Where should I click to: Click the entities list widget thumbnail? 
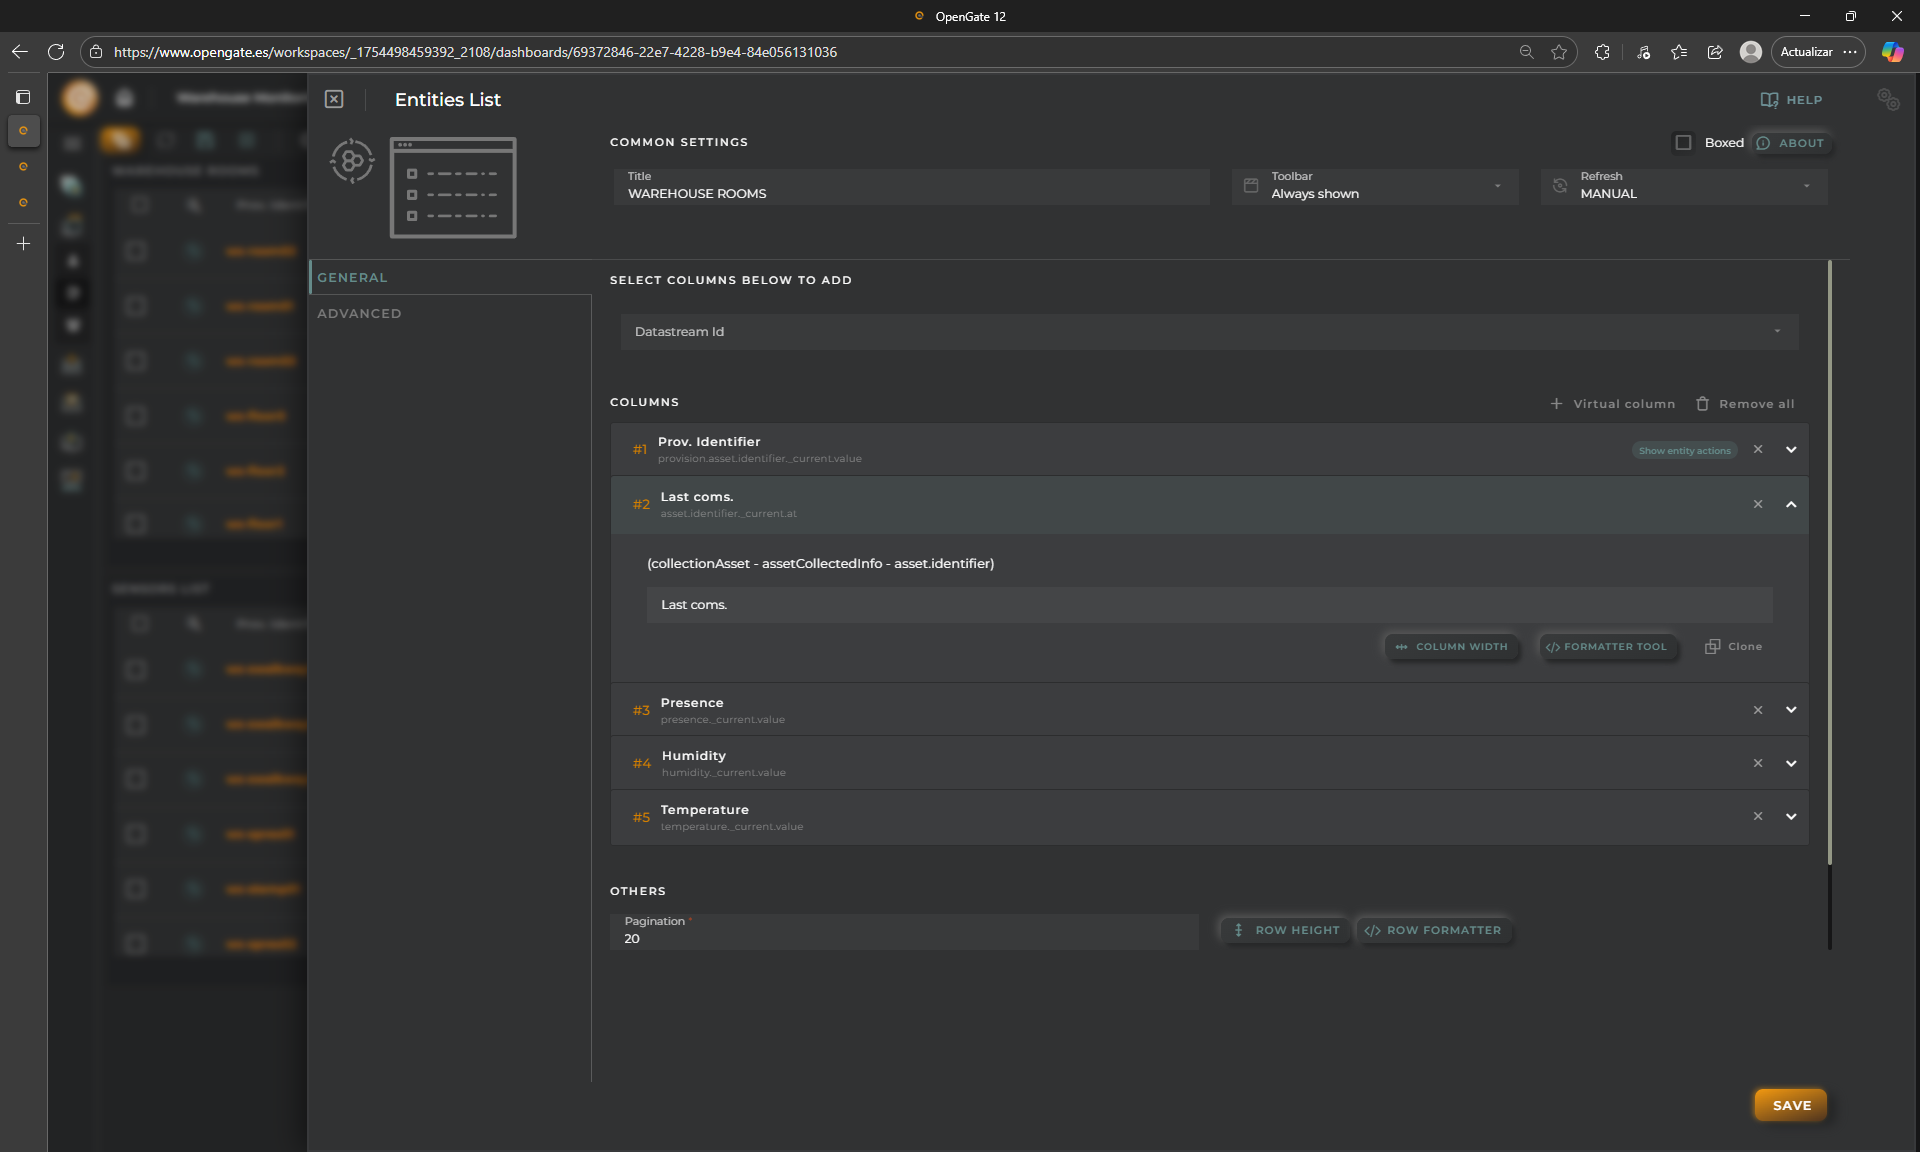coord(453,188)
